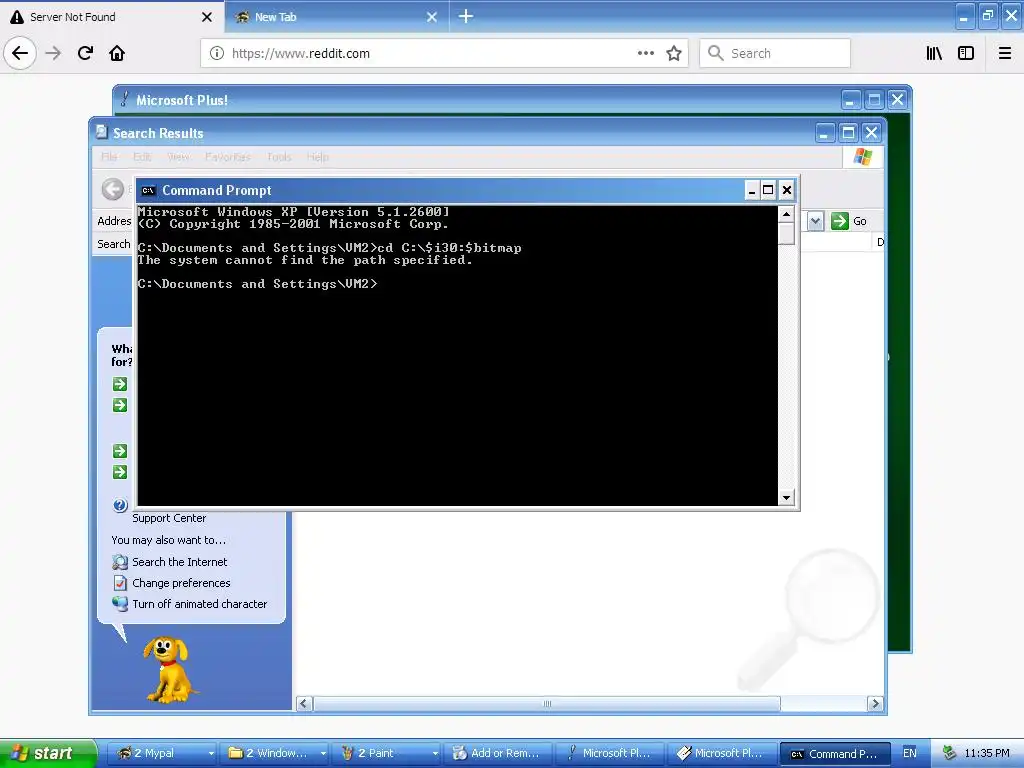The height and width of the screenshot is (768, 1024).
Task: Focus the browser Search box
Action: click(x=775, y=53)
